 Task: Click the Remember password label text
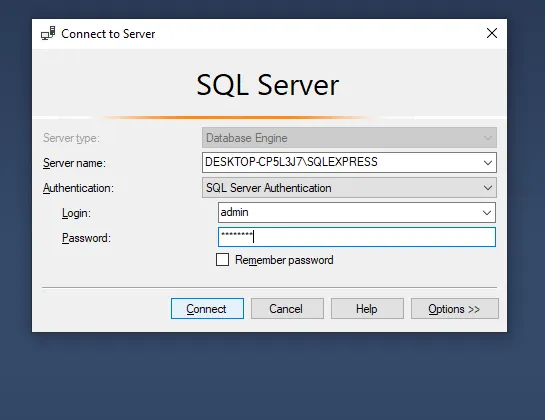(284, 260)
